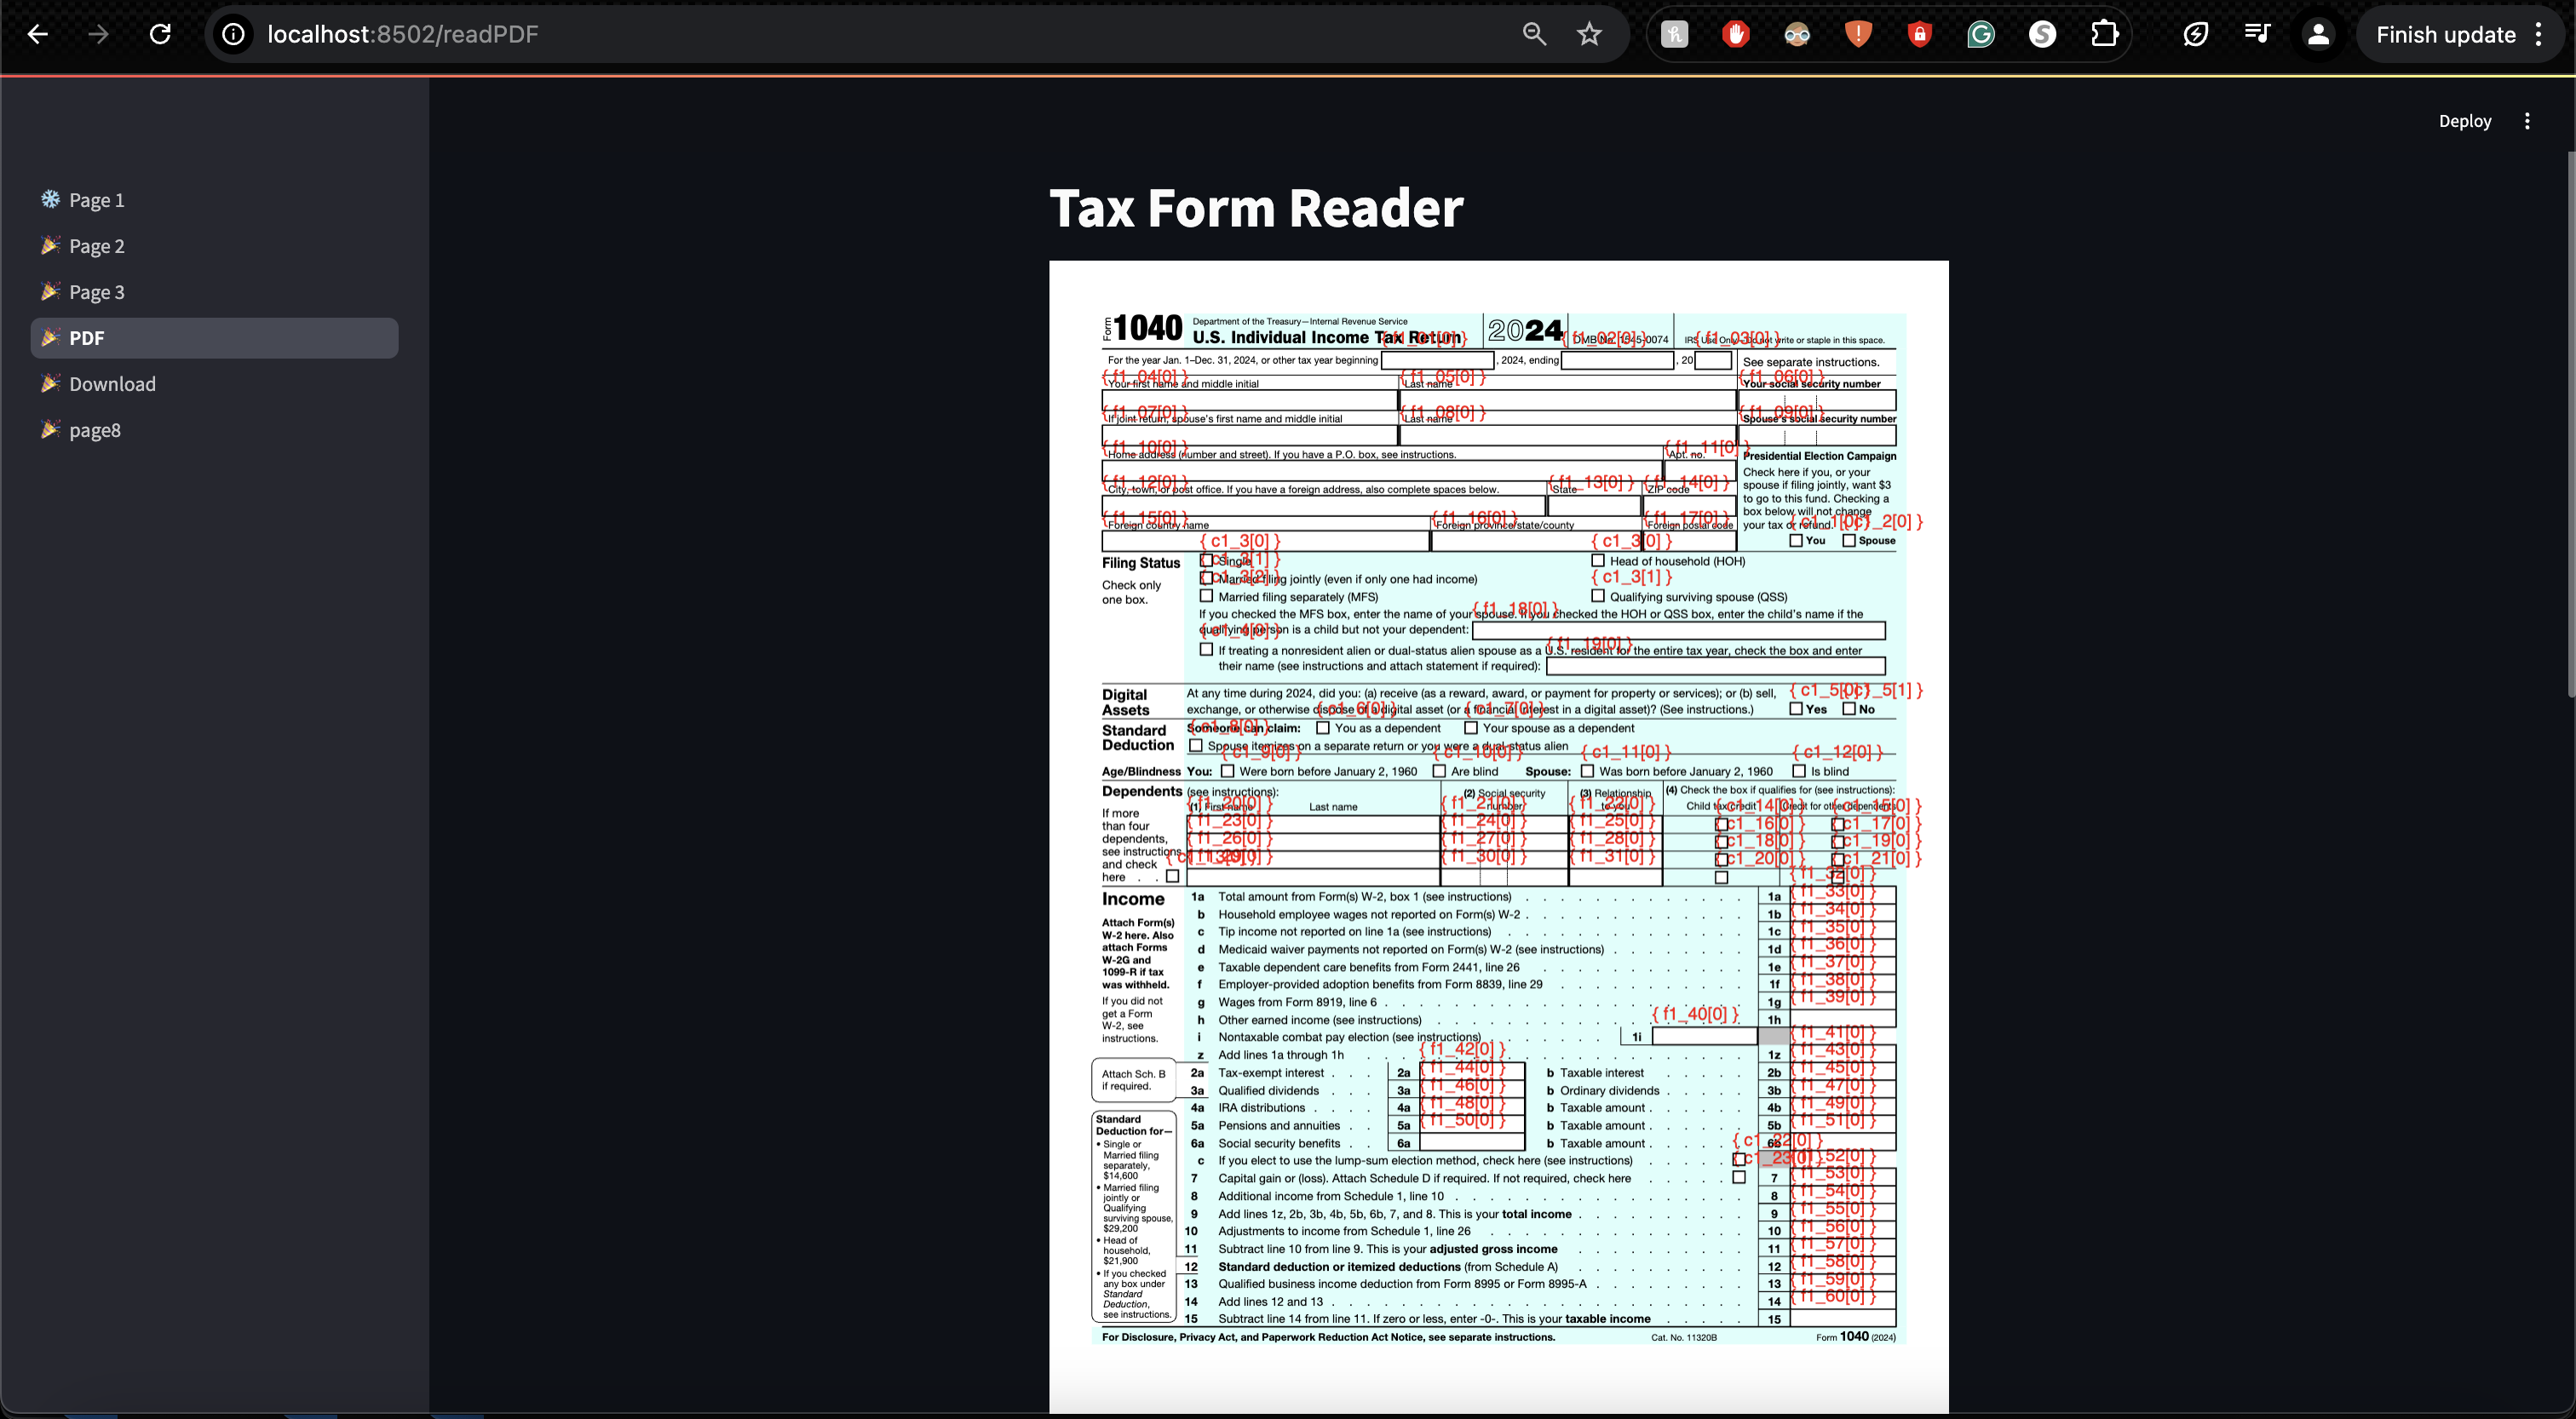Click the Finish update button
The height and width of the screenshot is (1419, 2576).
2445,34
